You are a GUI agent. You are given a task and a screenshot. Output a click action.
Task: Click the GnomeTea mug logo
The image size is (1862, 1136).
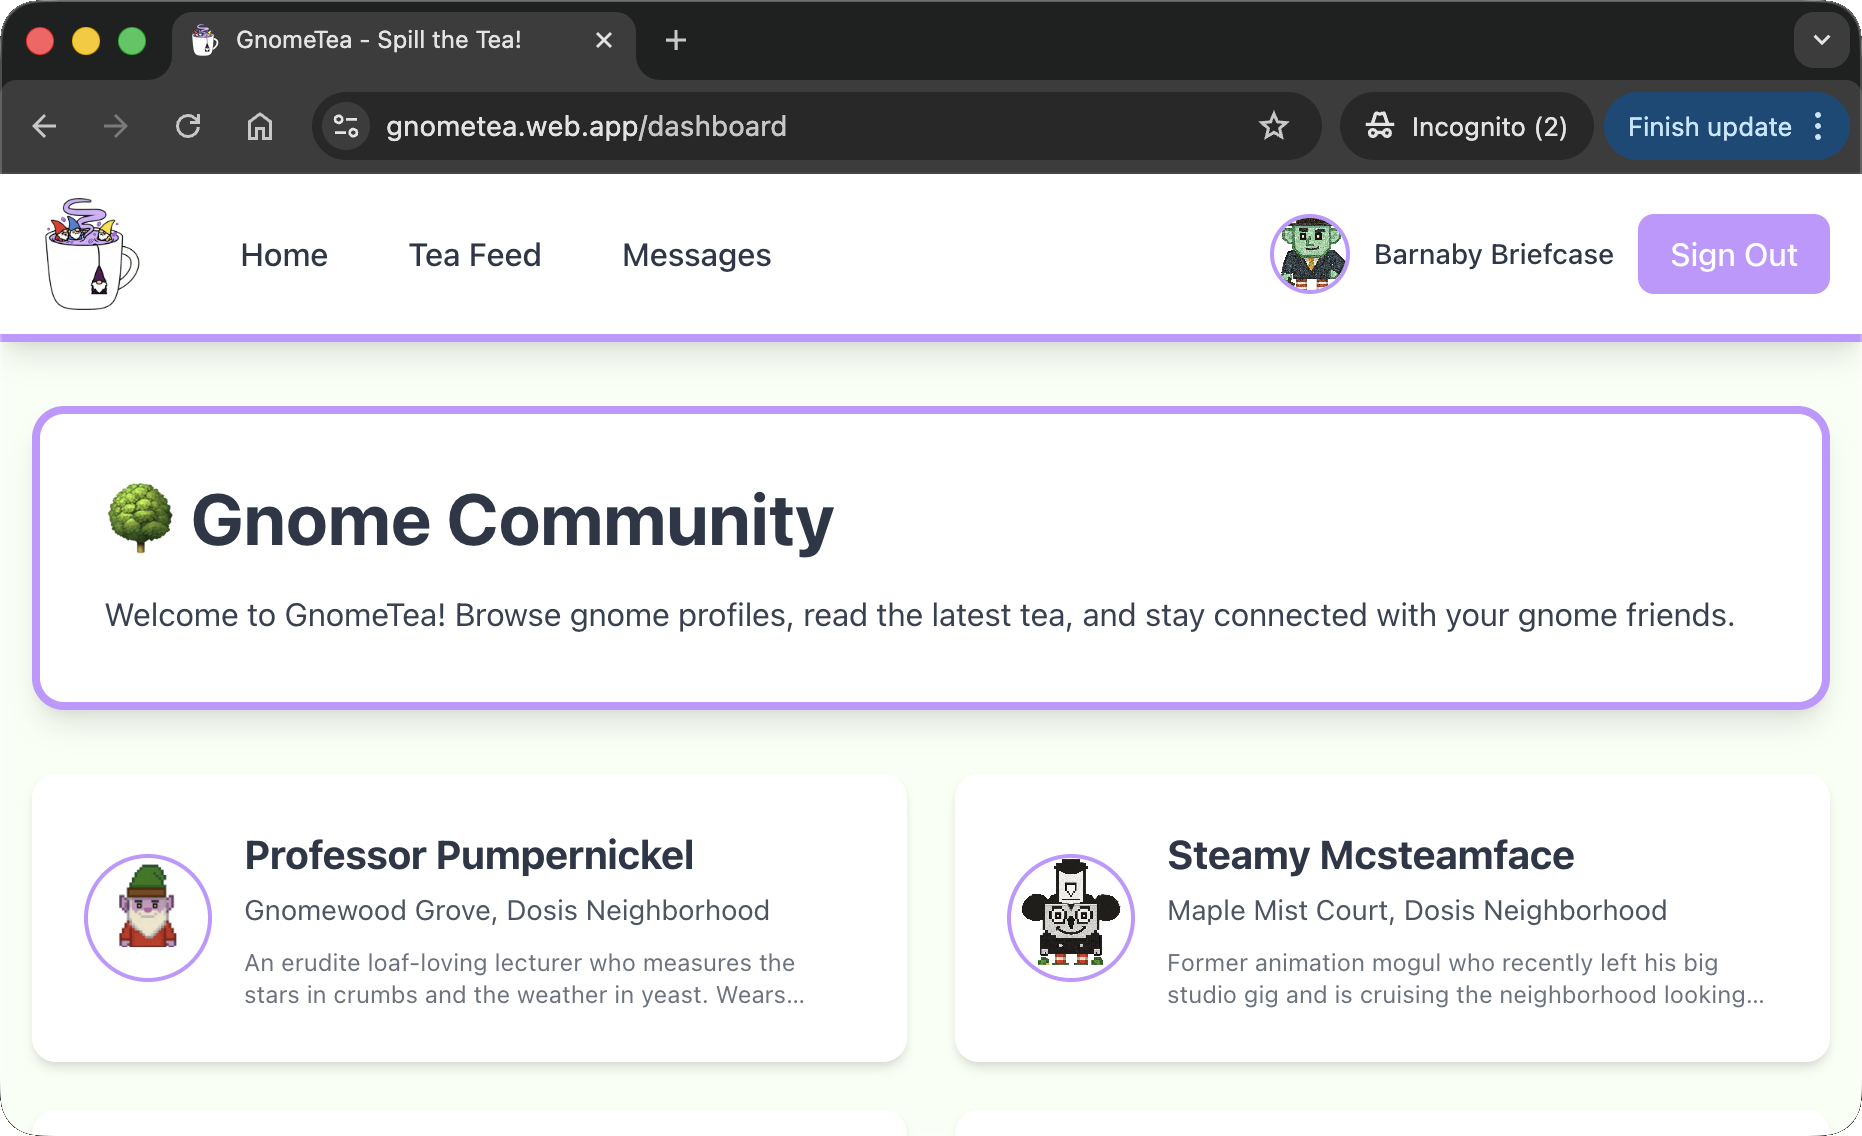pos(91,254)
